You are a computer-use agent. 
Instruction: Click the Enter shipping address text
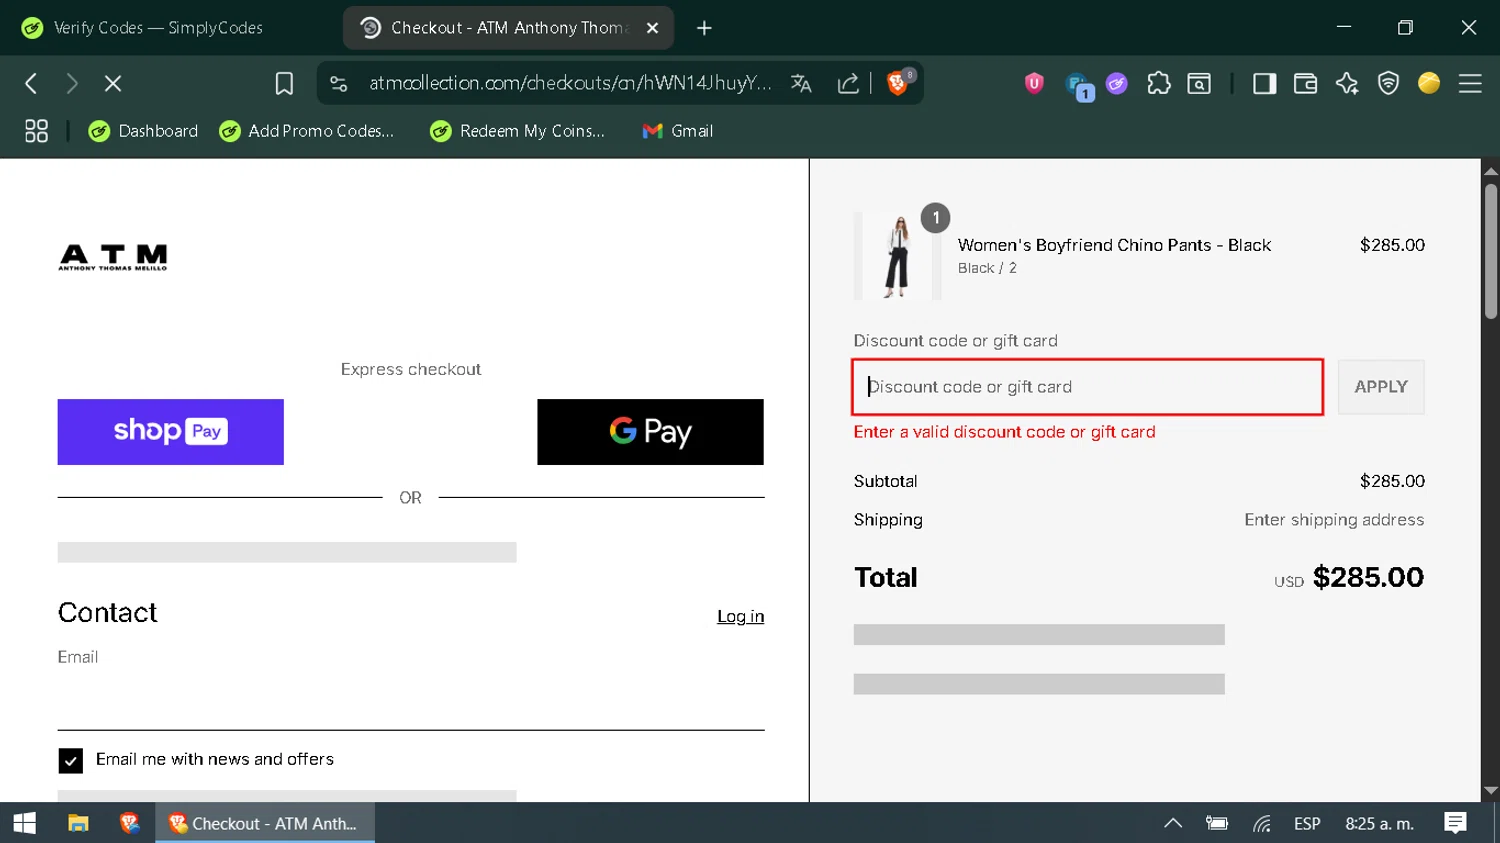[x=1334, y=520]
